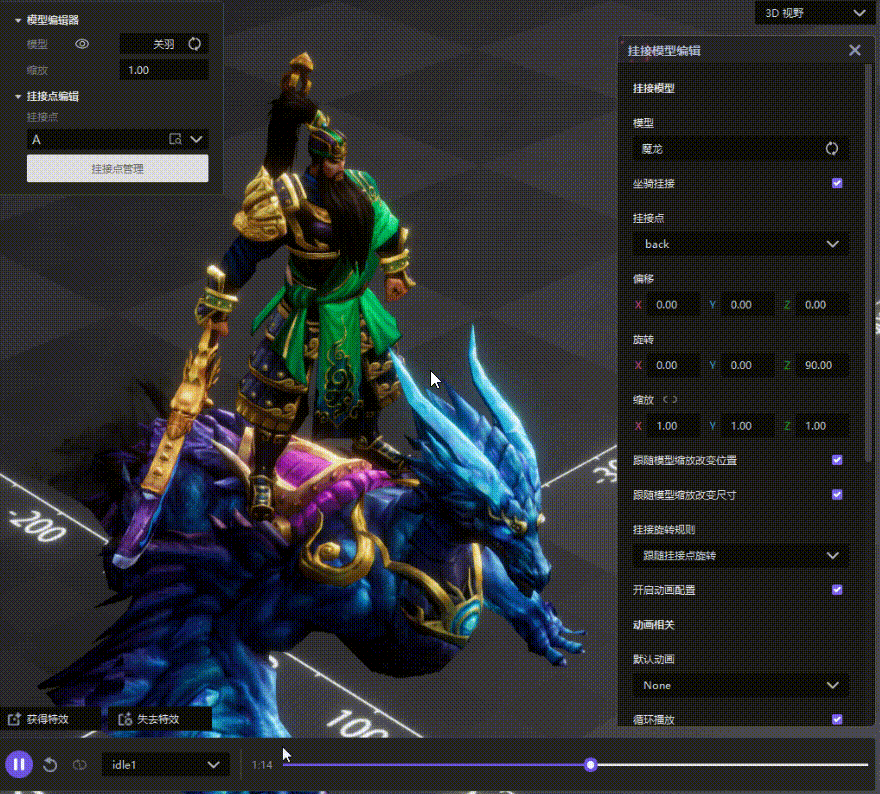Click the locate icon in attach point A field

coord(175,139)
